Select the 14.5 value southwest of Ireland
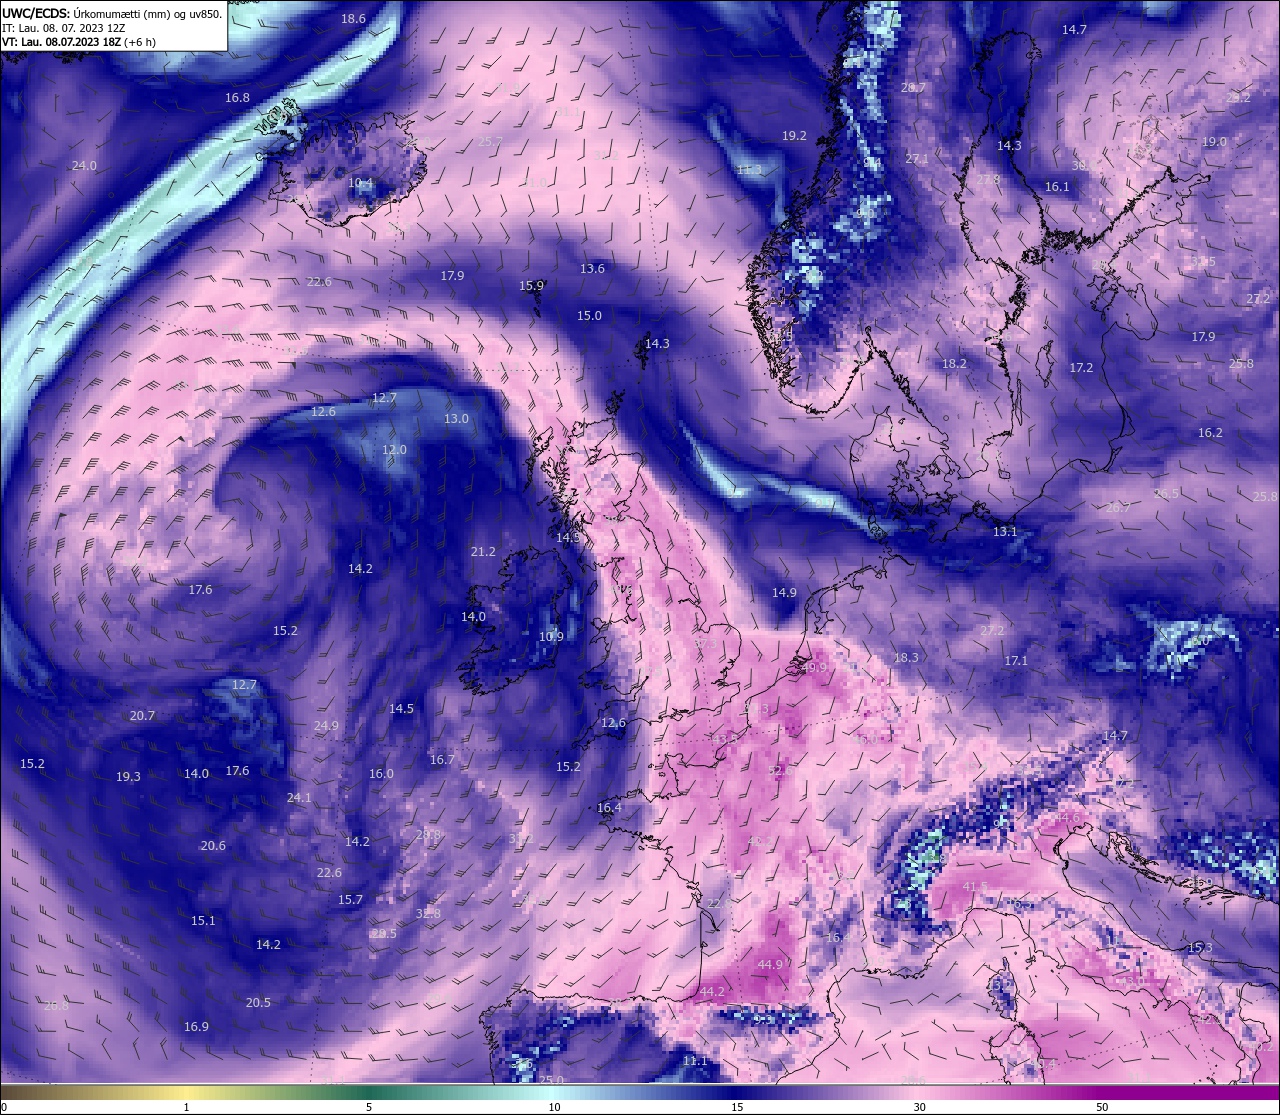This screenshot has height=1115, width=1280. point(401,709)
